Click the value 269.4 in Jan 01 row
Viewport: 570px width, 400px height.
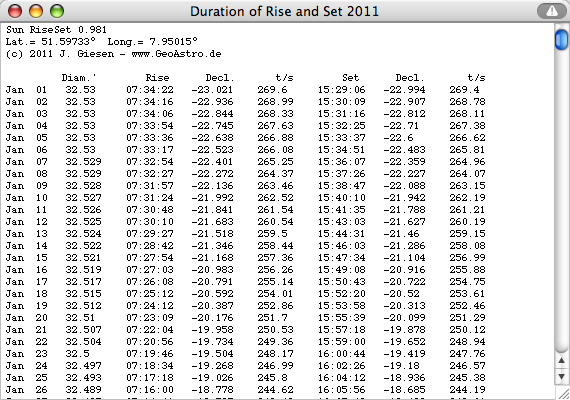coord(464,90)
